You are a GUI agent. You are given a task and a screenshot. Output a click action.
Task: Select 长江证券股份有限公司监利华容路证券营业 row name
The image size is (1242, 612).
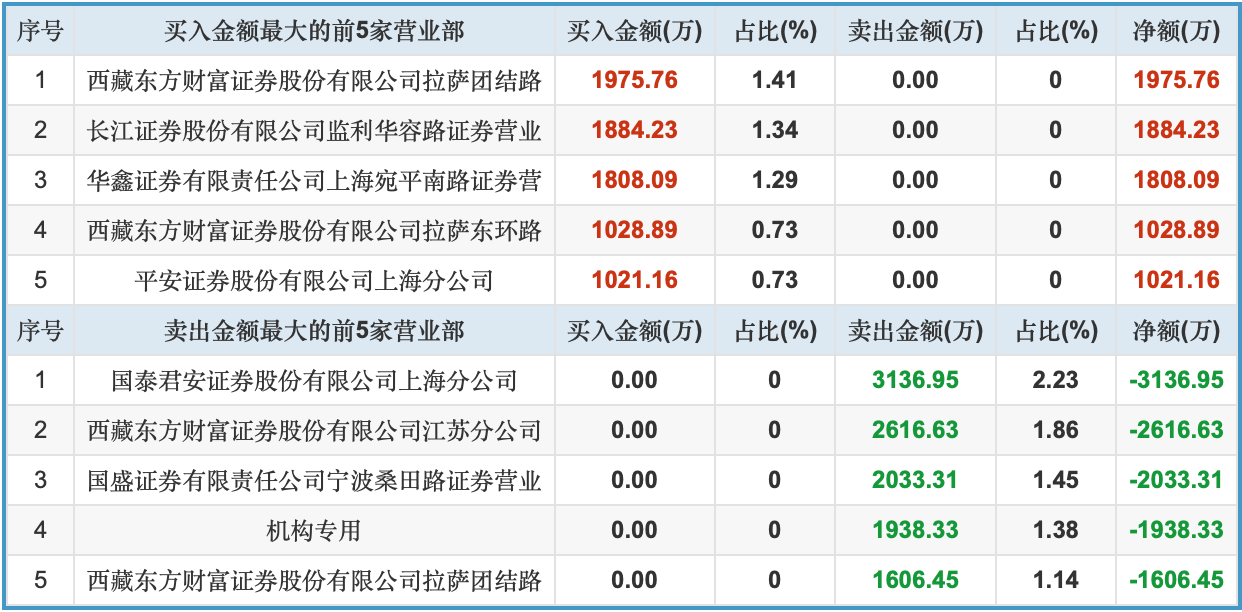coord(314,130)
